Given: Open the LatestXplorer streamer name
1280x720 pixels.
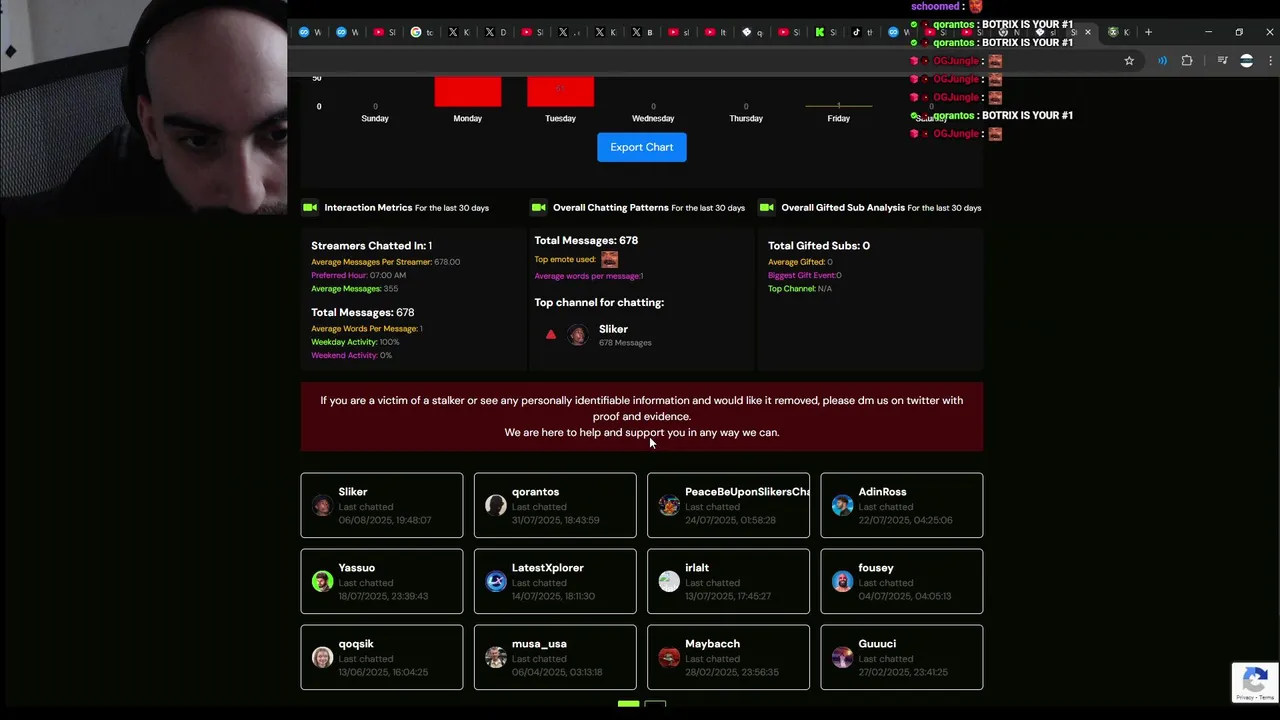Looking at the screenshot, I should click(548, 568).
